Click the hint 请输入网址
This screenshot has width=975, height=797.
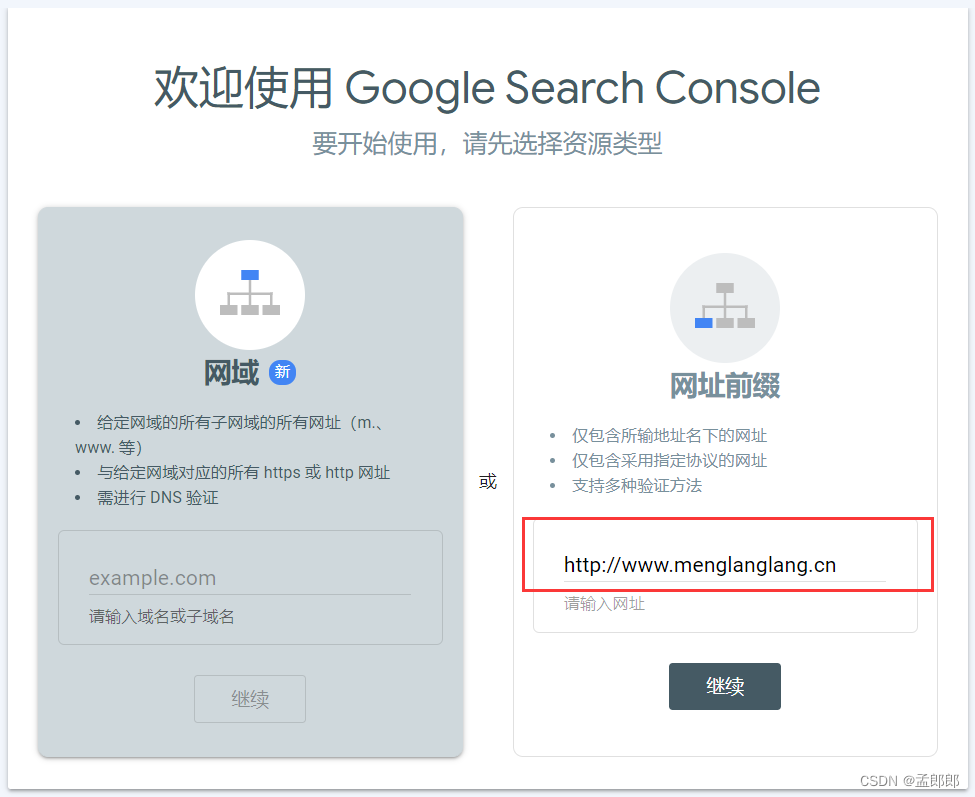(604, 603)
